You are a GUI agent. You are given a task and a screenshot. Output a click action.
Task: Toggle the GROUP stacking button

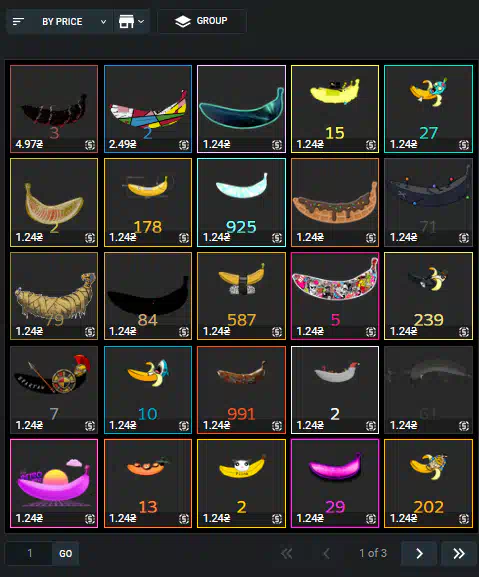point(202,21)
